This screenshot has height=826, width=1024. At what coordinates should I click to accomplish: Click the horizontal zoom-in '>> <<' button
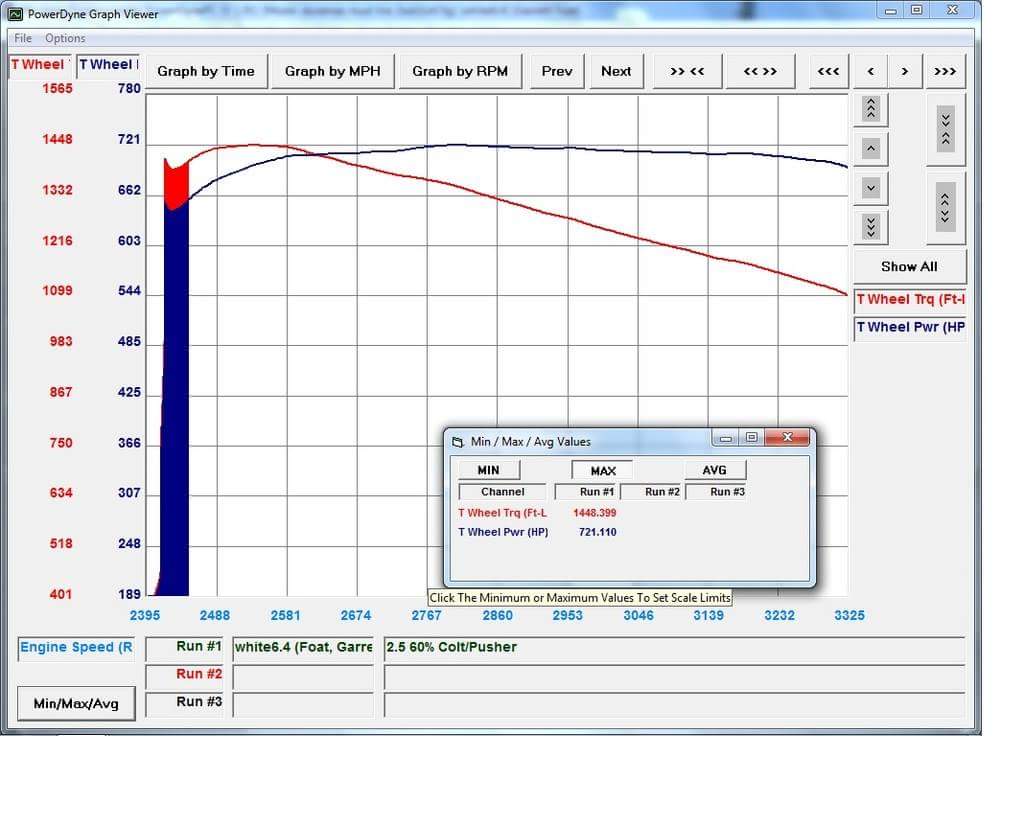687,71
